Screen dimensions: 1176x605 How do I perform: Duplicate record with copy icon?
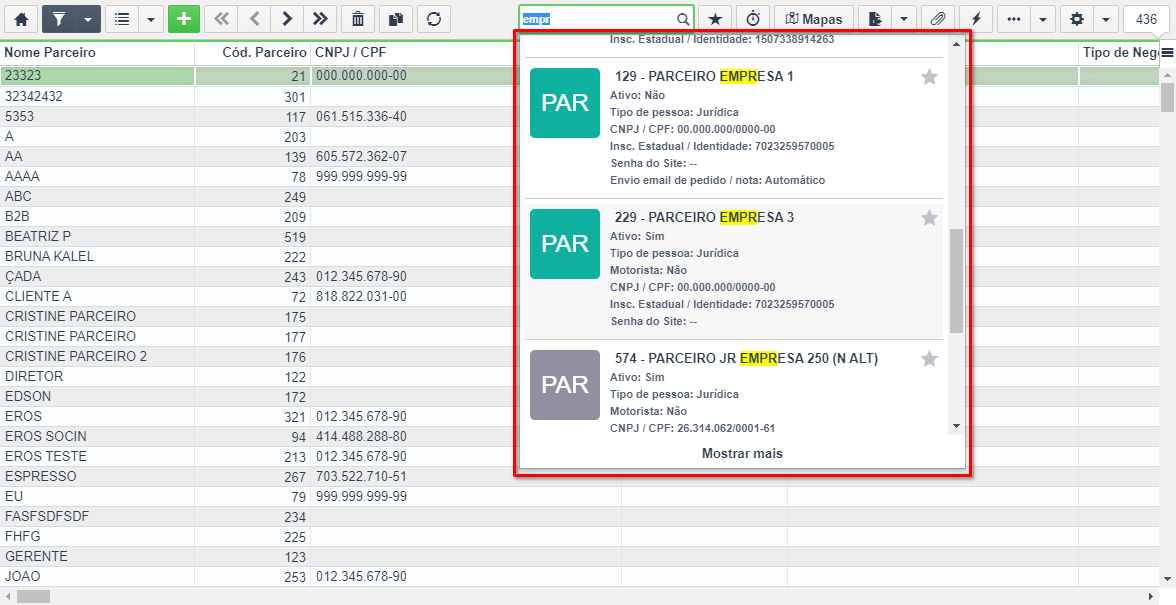tap(396, 19)
